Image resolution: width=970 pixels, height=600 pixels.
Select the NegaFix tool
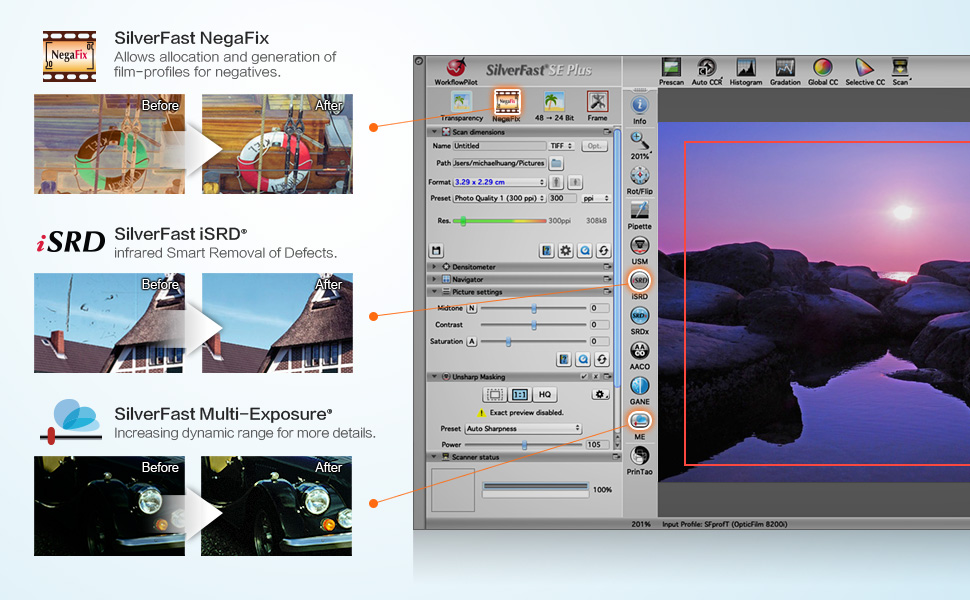click(x=507, y=104)
